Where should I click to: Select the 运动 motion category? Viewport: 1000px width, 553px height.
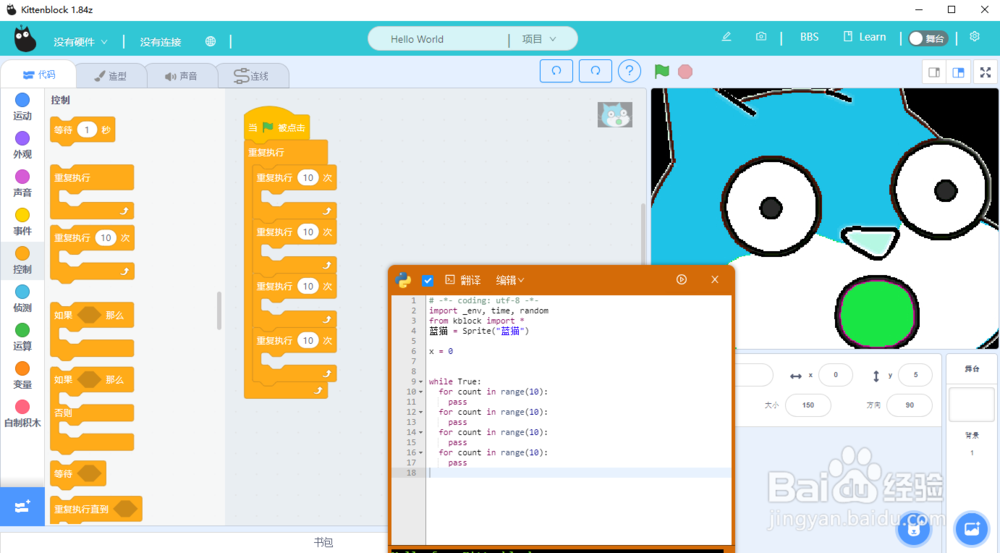tap(22, 107)
